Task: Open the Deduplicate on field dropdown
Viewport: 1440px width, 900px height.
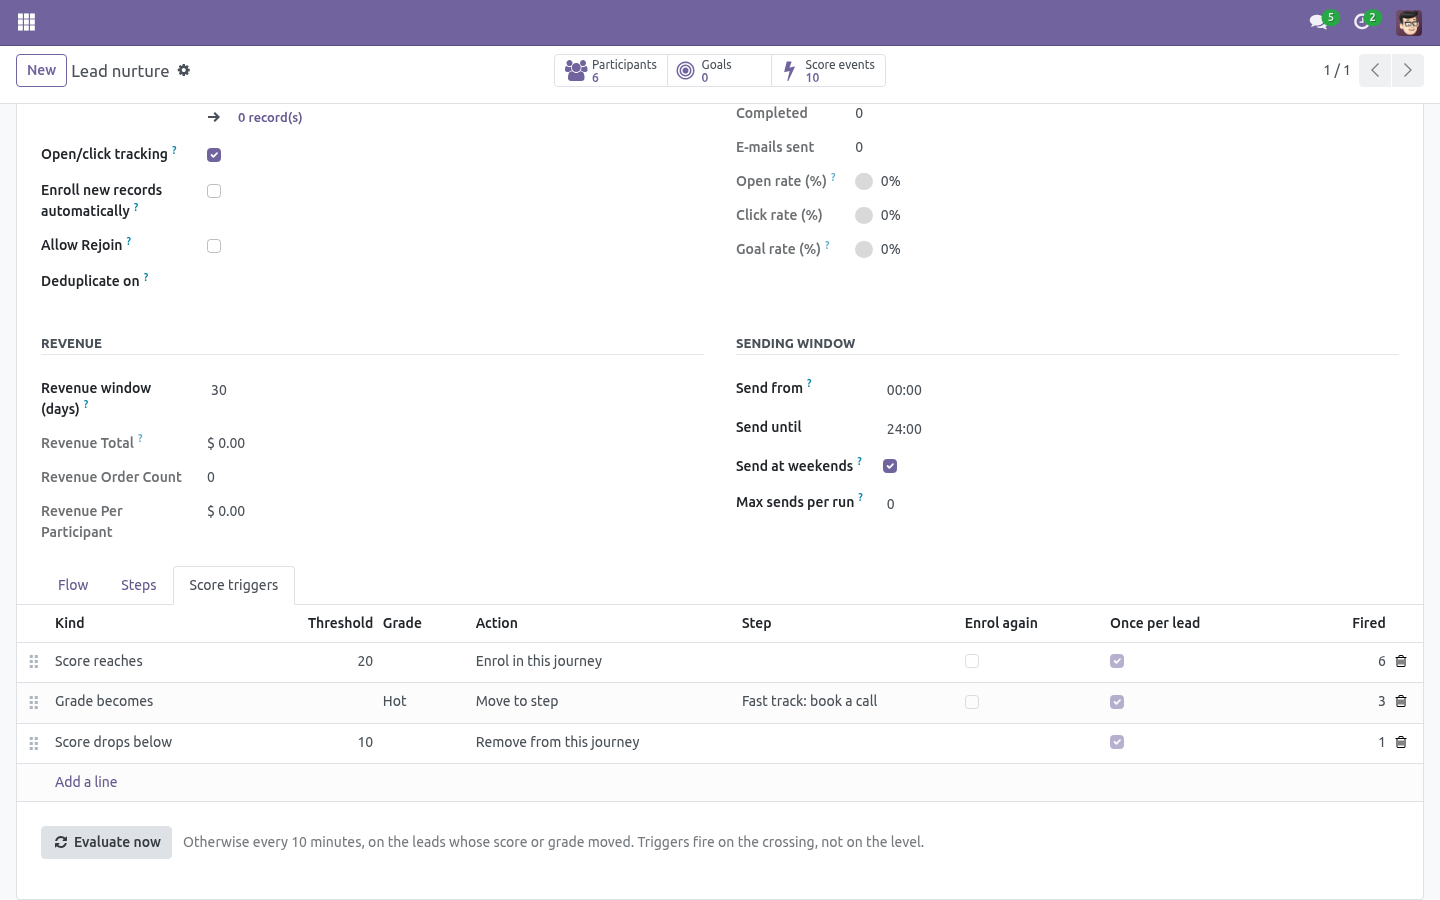Action: [455, 281]
